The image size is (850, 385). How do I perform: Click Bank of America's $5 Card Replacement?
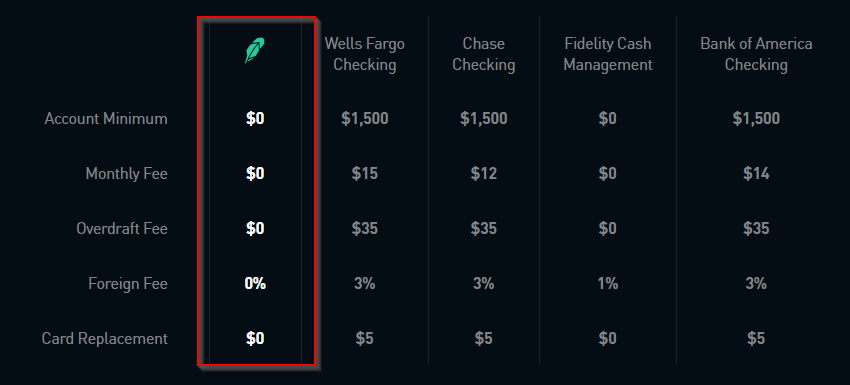pos(756,339)
